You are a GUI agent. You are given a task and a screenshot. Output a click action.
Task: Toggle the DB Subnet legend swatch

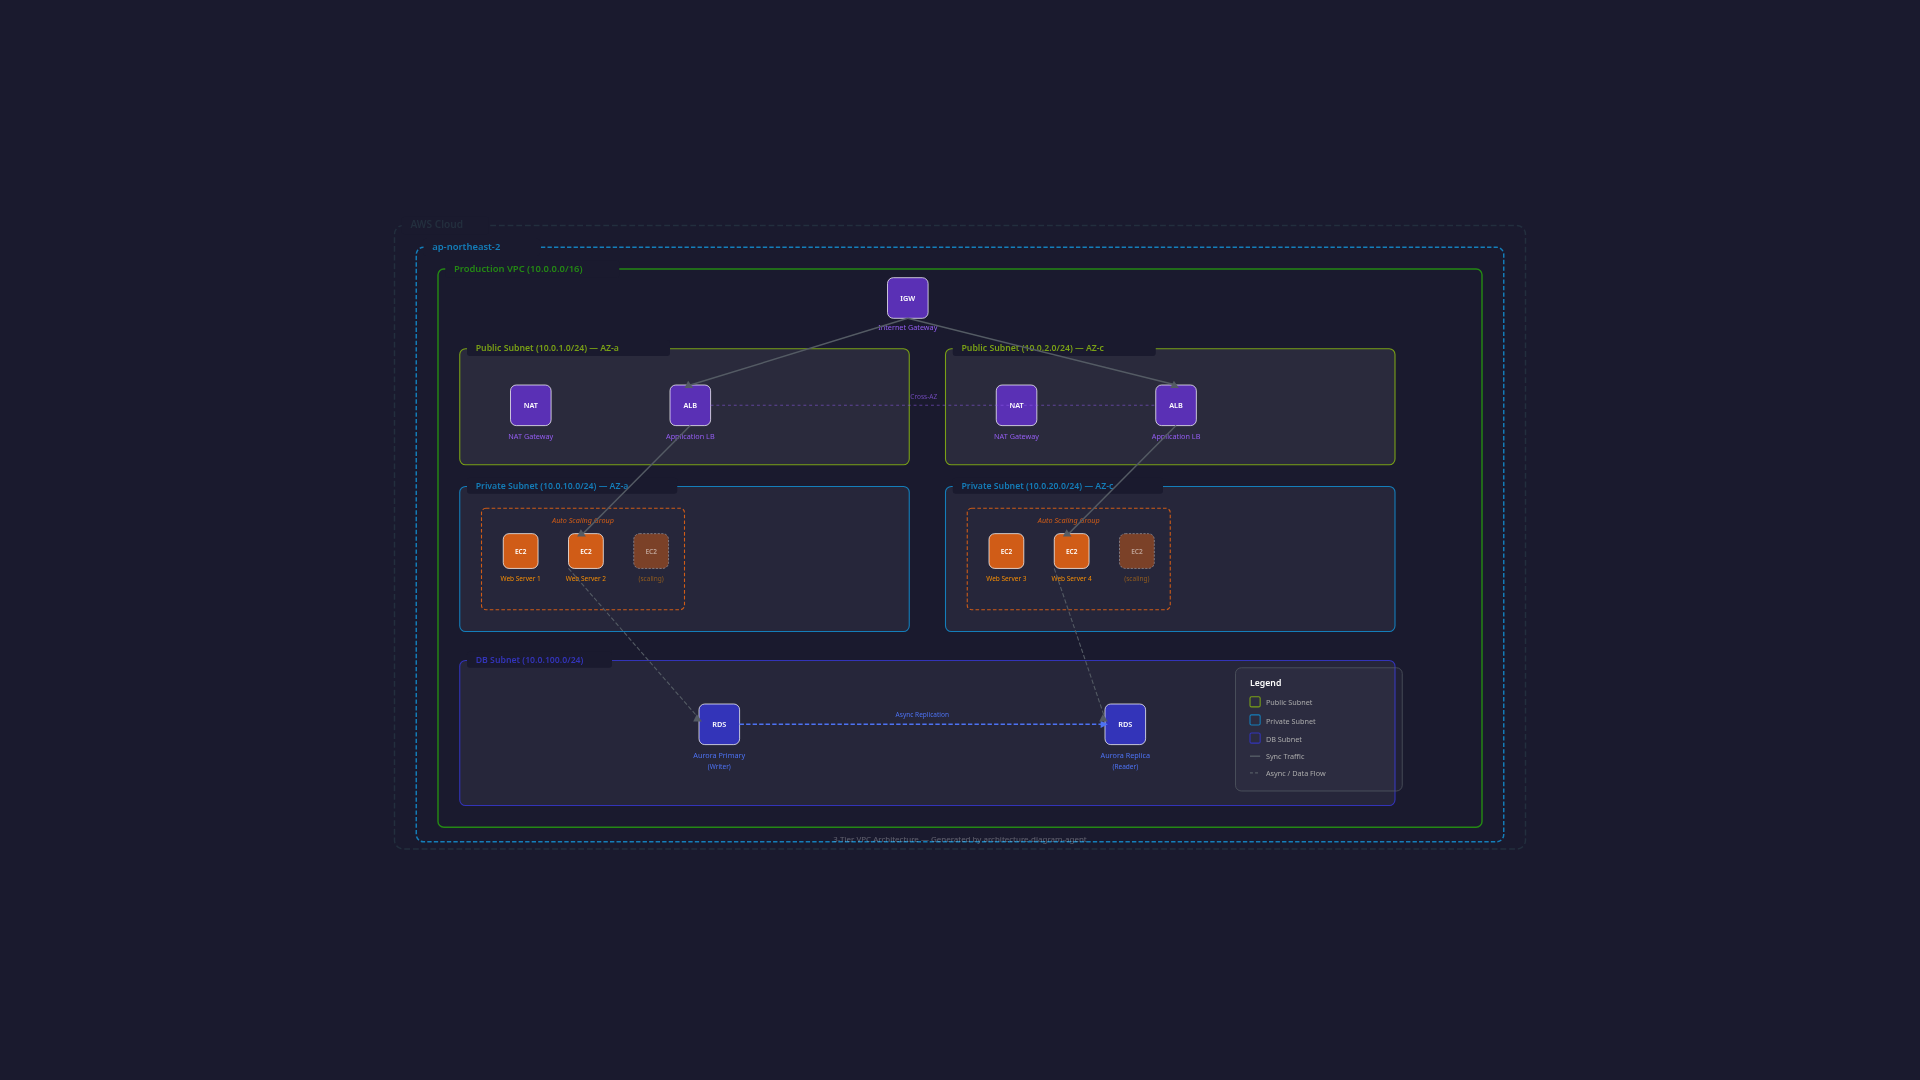coord(1255,738)
